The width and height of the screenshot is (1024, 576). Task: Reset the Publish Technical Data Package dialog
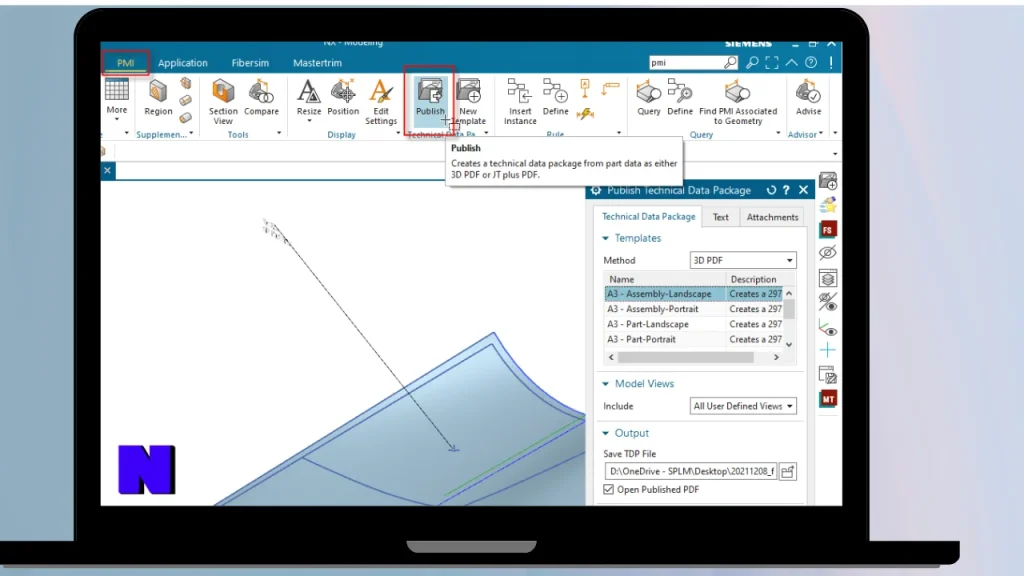click(x=771, y=190)
